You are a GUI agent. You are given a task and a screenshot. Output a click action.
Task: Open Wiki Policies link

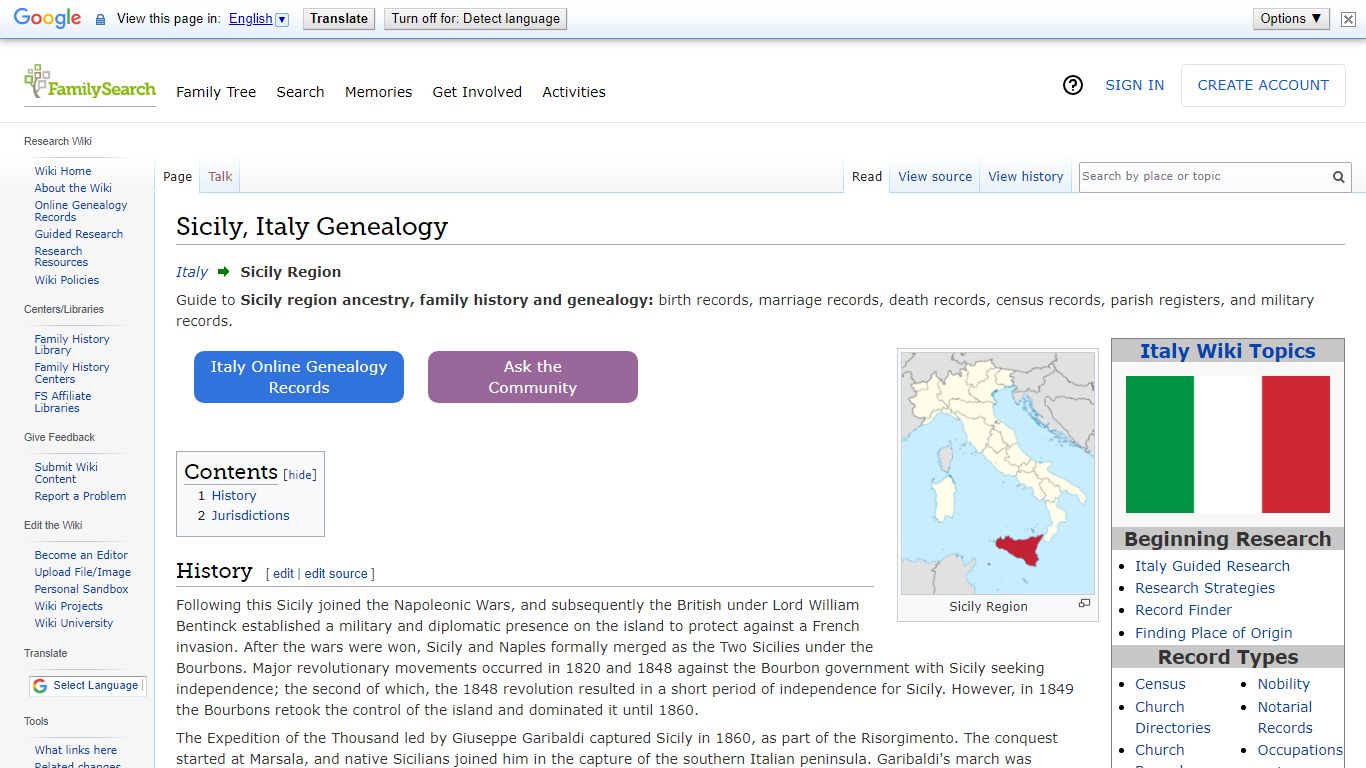(x=67, y=280)
